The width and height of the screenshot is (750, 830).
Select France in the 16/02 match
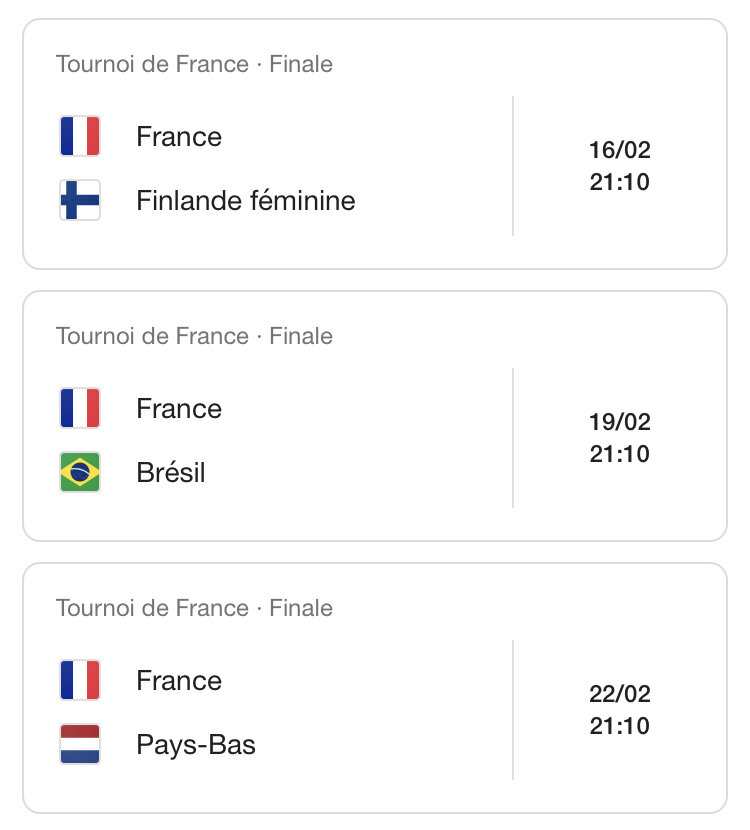pyautogui.click(x=179, y=137)
